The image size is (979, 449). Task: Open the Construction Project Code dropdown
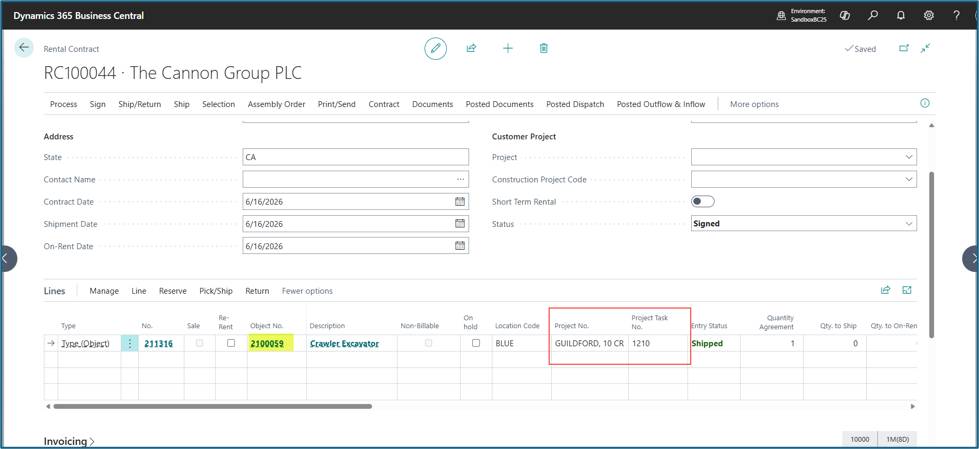[908, 179]
